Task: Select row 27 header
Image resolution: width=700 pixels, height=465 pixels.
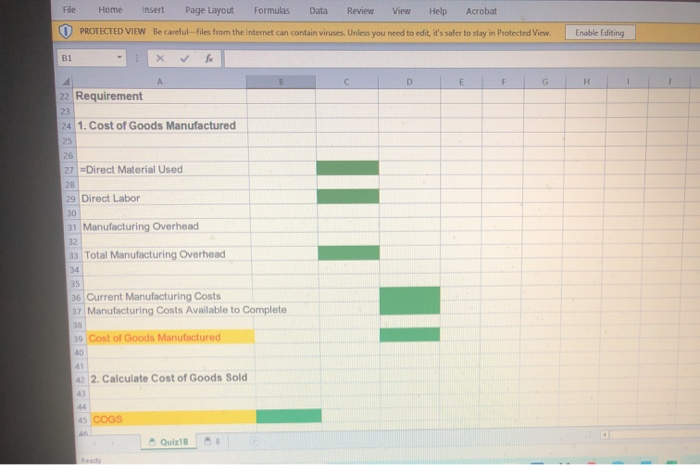Action: tap(69, 170)
